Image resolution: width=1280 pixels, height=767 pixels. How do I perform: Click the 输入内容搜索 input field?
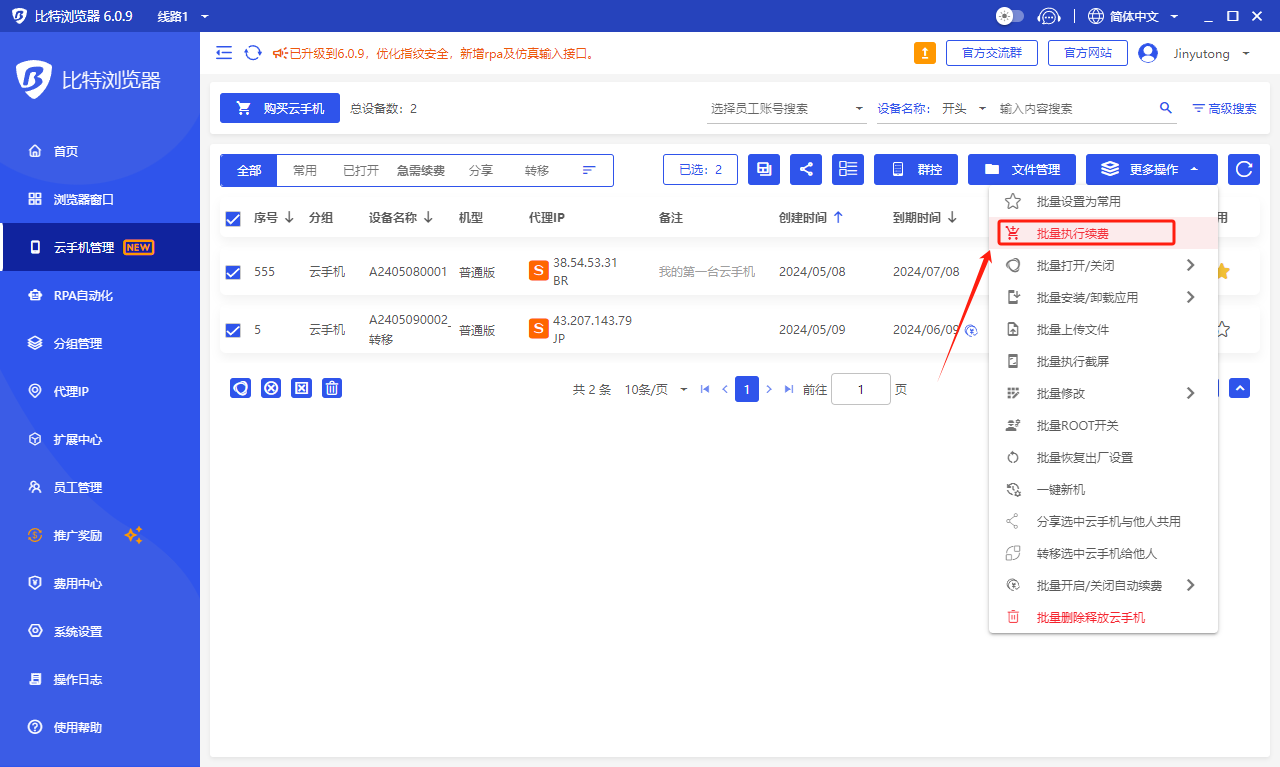[x=1076, y=108]
